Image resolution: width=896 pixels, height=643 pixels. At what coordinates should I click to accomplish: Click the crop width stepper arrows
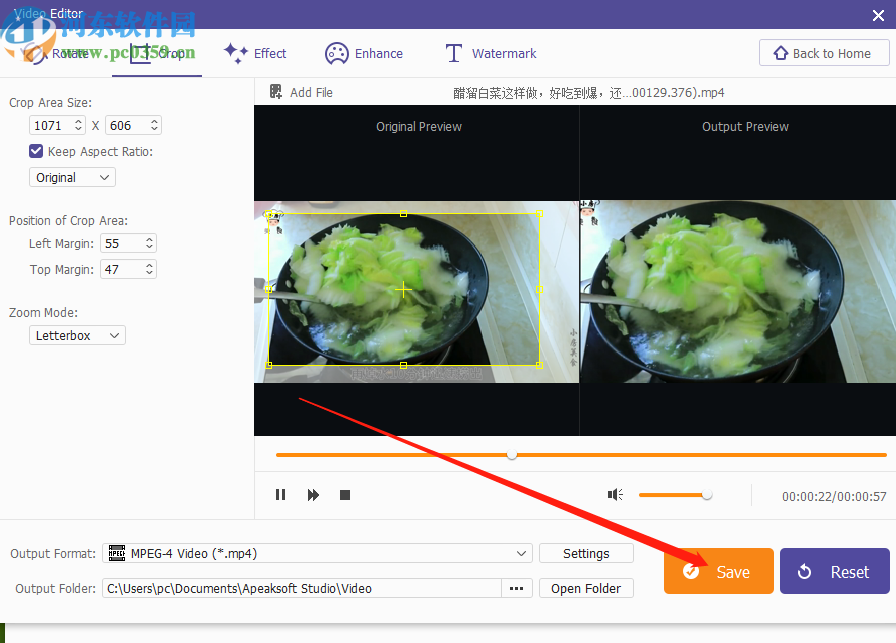79,125
